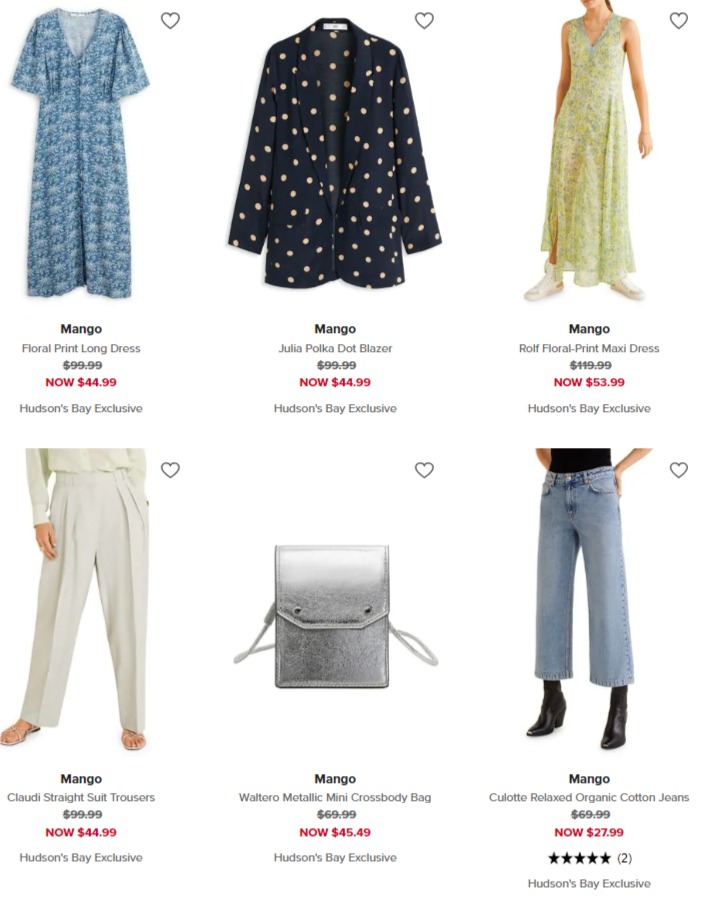Viewport: 708px width, 903px height.
Task: Open Julia Polka Dot Blazer product page
Action: (x=335, y=348)
